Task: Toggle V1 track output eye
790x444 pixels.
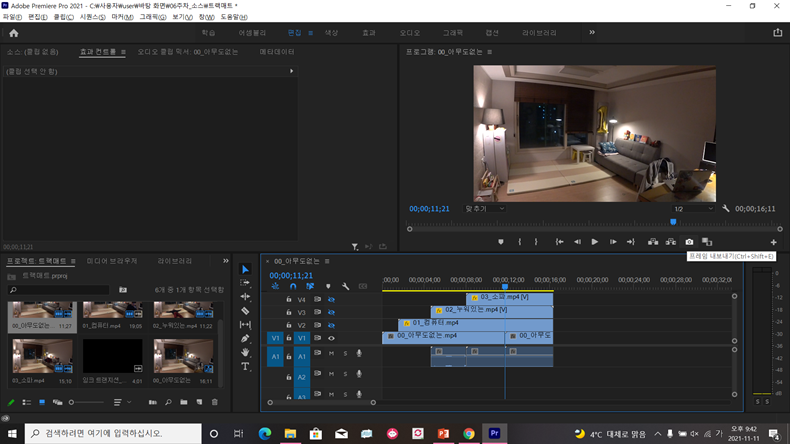Action: (x=331, y=338)
